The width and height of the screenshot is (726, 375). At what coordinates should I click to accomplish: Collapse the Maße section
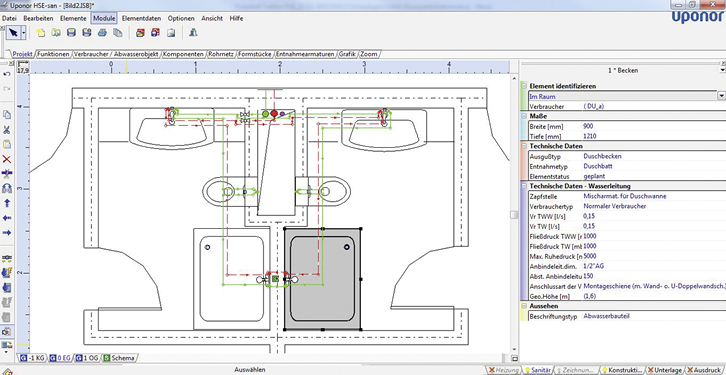[x=524, y=116]
